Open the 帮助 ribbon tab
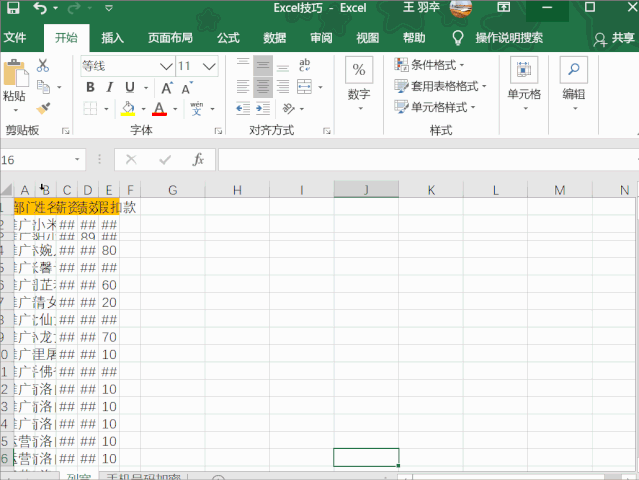The image size is (639, 480). (x=414, y=38)
